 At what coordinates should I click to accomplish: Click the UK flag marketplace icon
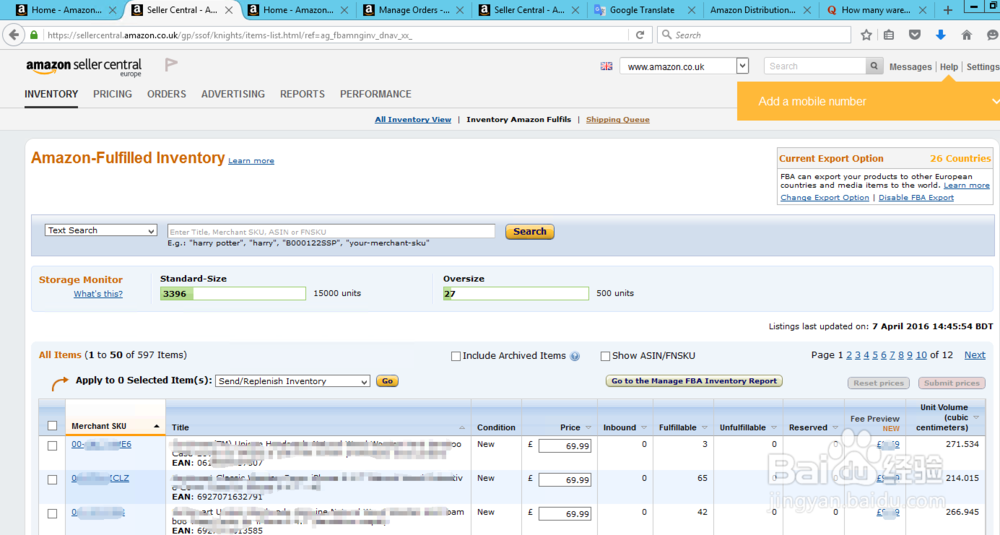click(607, 66)
